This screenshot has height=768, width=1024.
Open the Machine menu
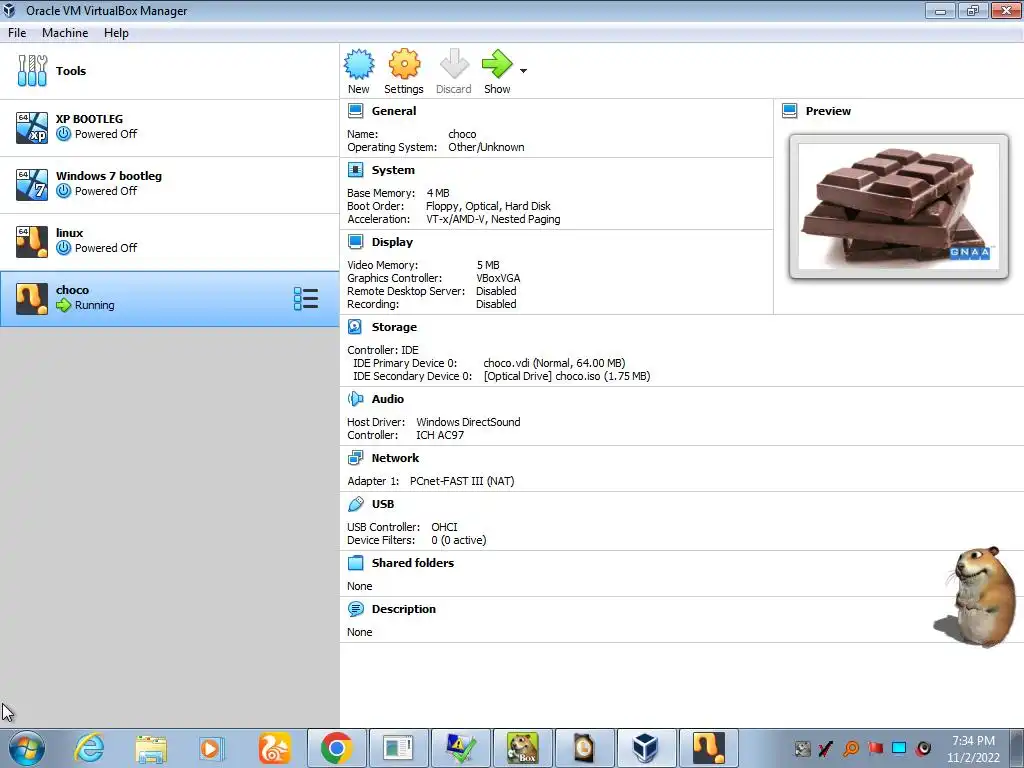pyautogui.click(x=65, y=33)
